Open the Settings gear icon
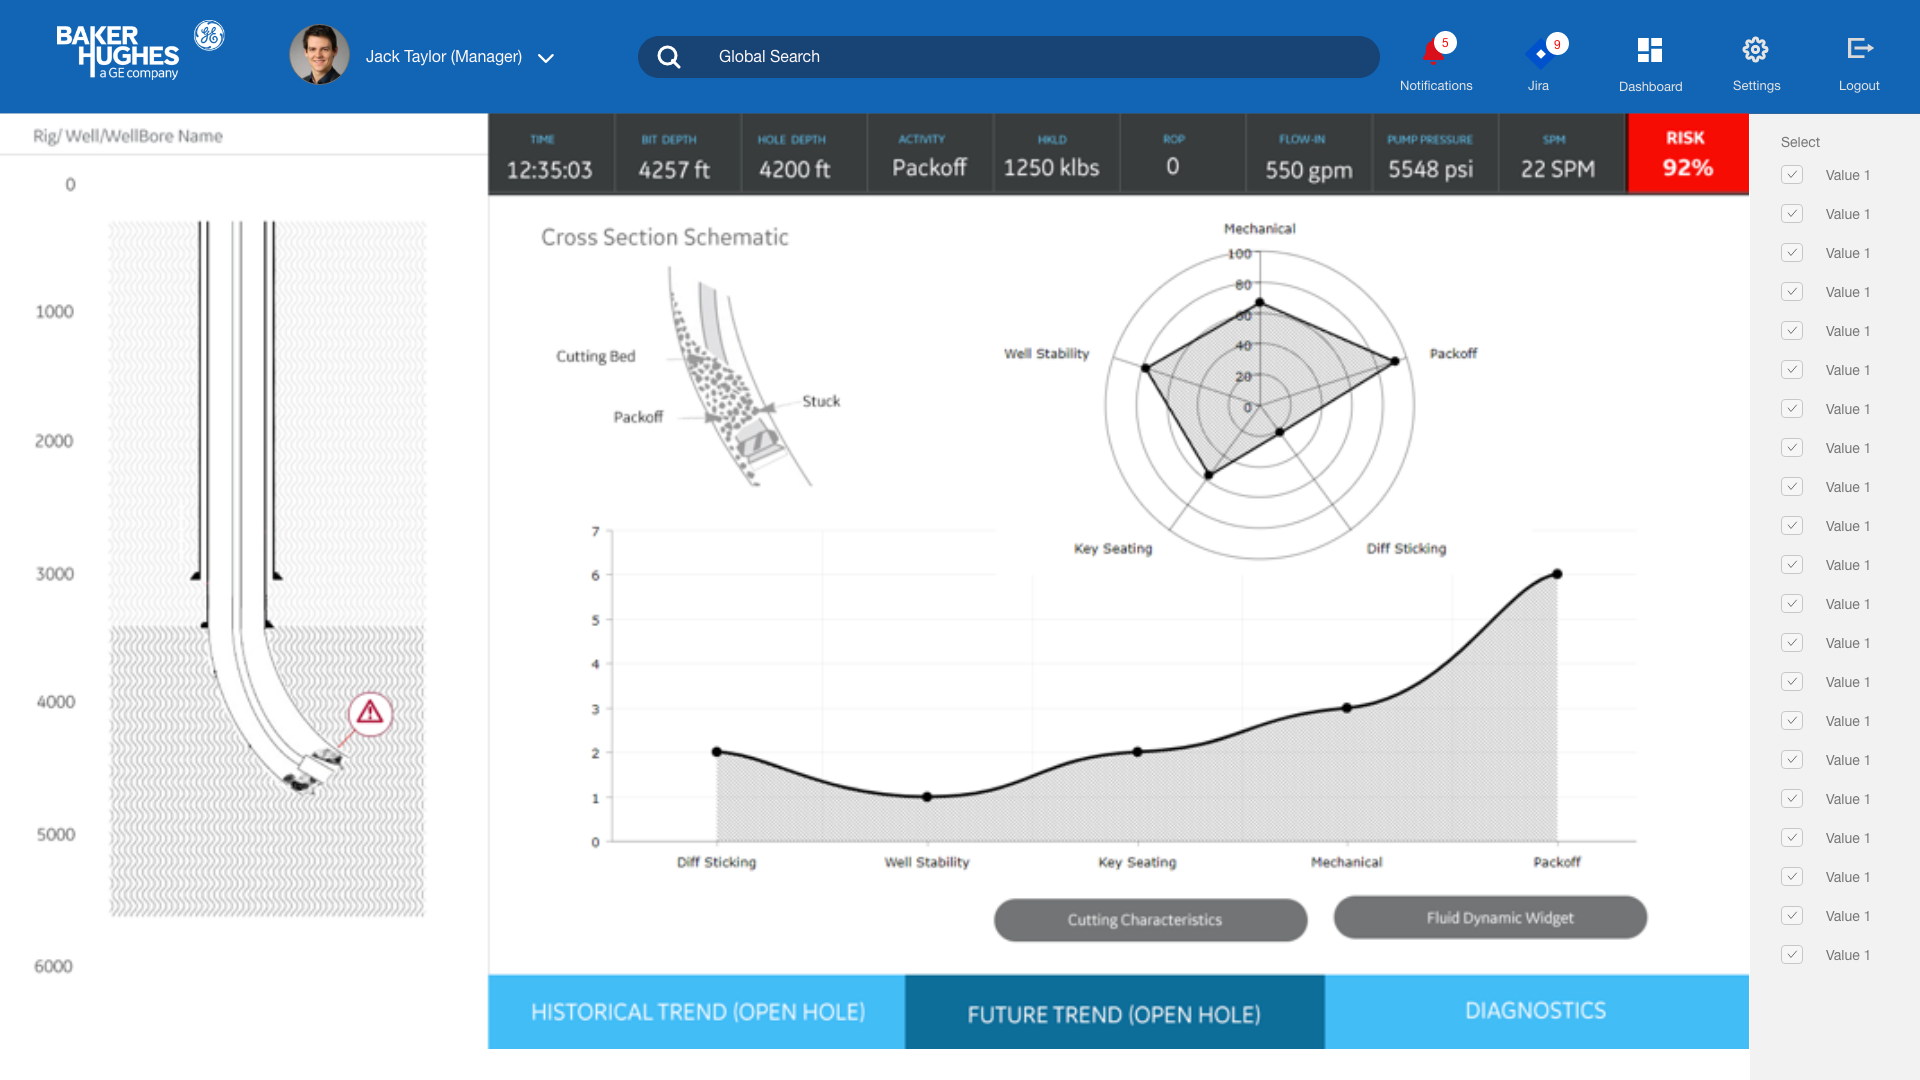Viewport: 1920px width, 1080px height. [1755, 50]
